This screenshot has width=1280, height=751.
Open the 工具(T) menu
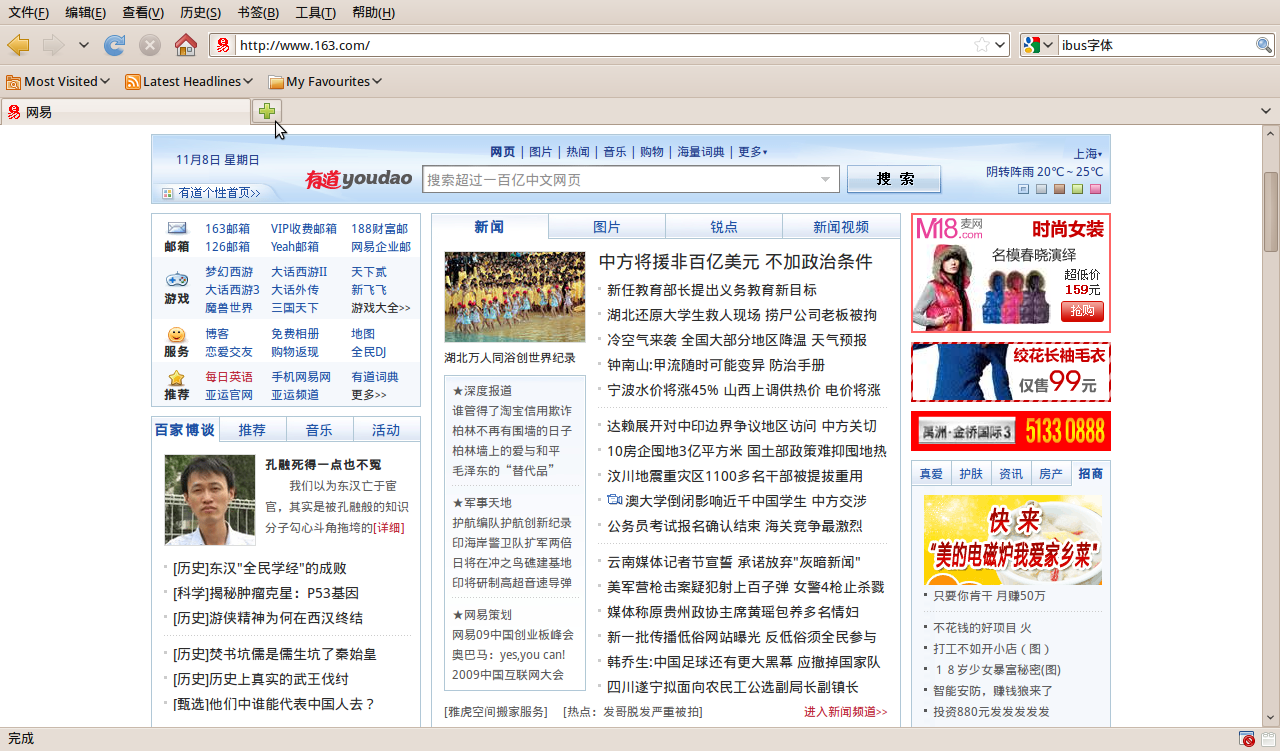pyautogui.click(x=316, y=12)
